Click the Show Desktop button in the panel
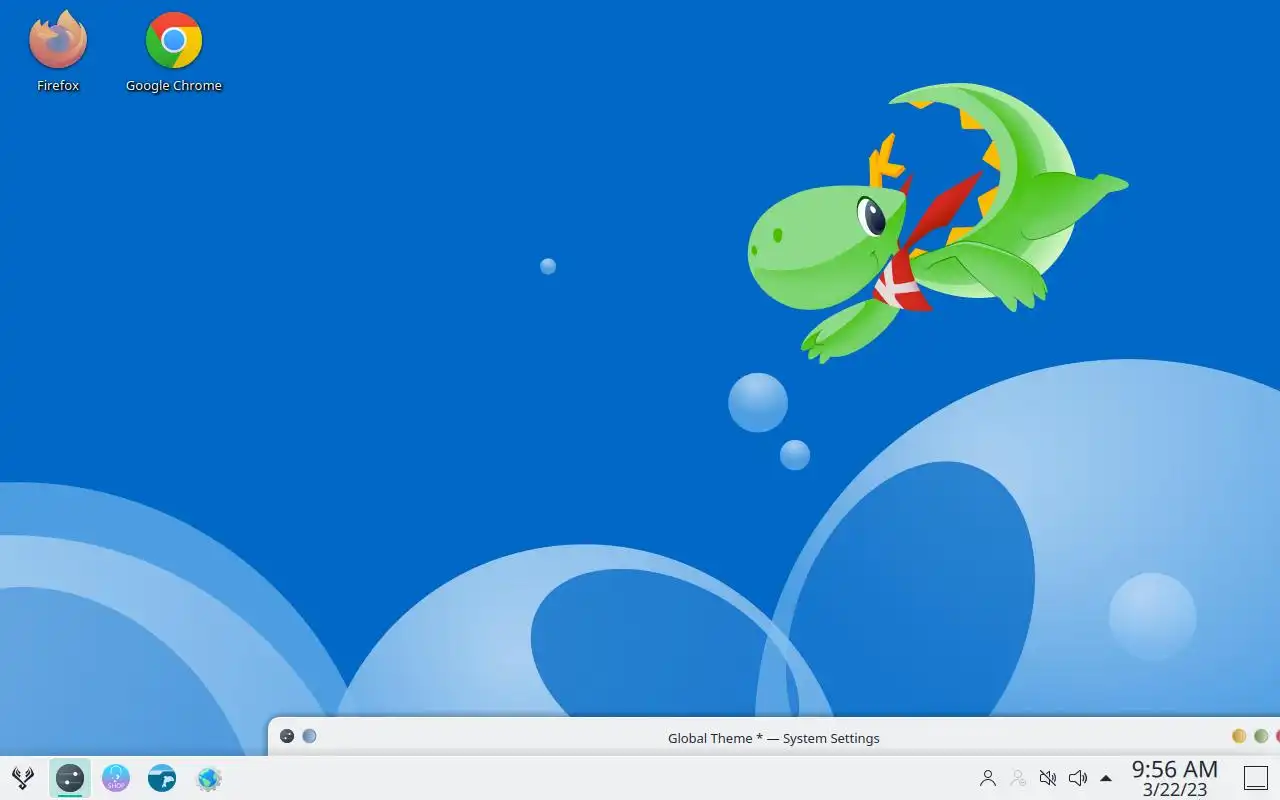 click(x=1256, y=778)
